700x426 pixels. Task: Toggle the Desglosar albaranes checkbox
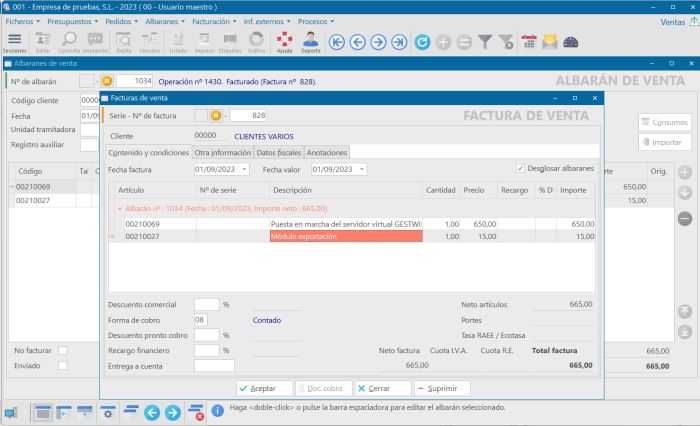tap(520, 168)
